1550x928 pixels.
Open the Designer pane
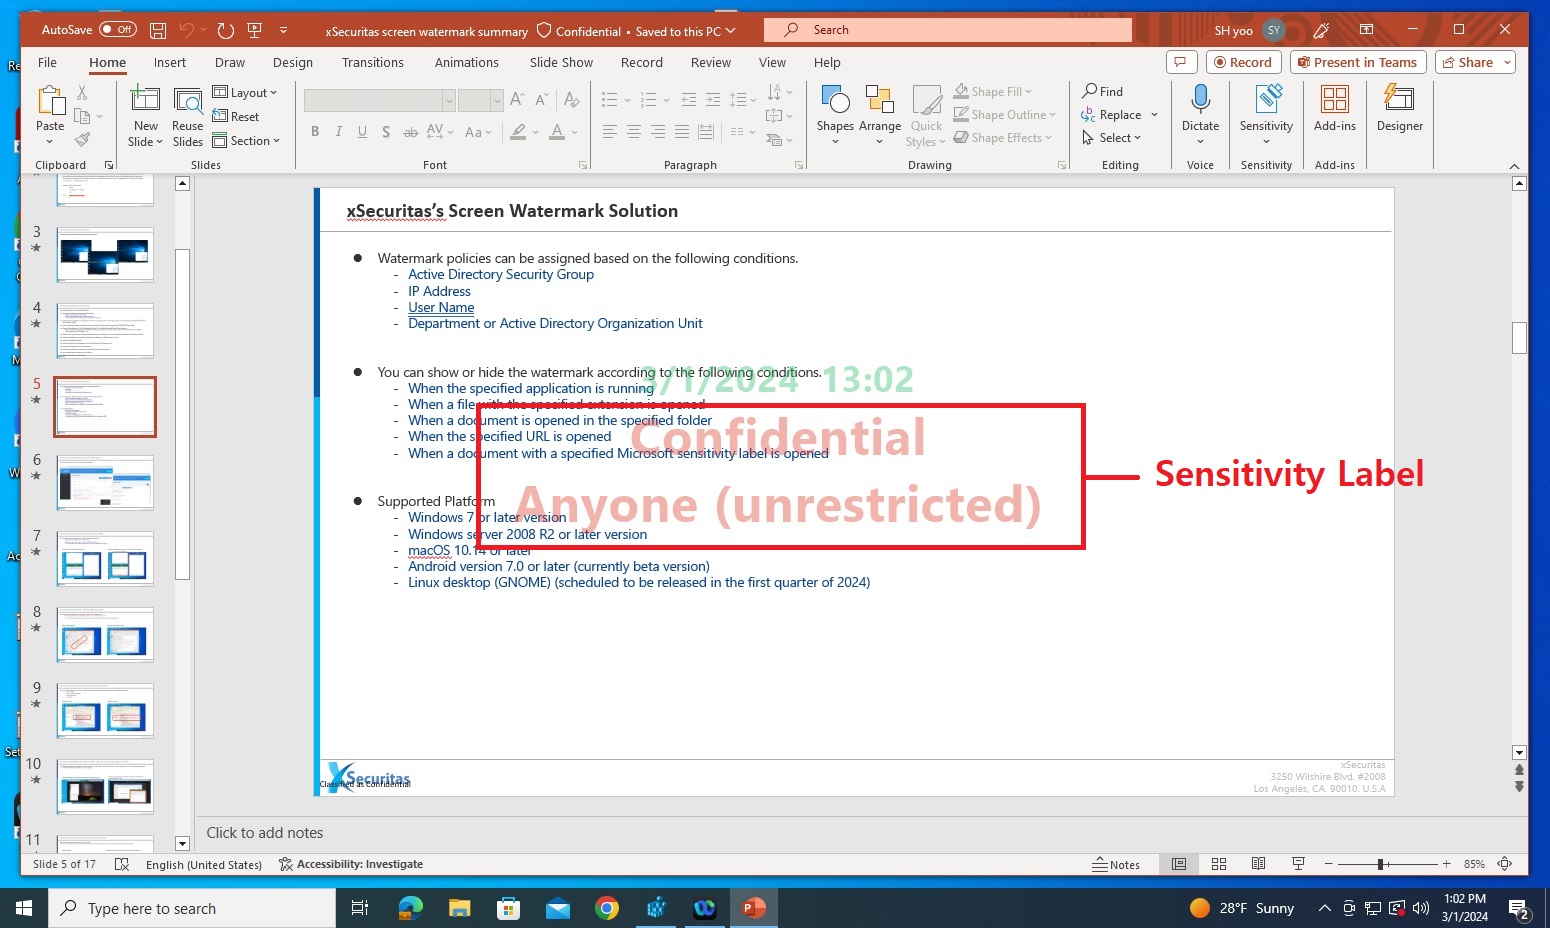pos(1399,110)
